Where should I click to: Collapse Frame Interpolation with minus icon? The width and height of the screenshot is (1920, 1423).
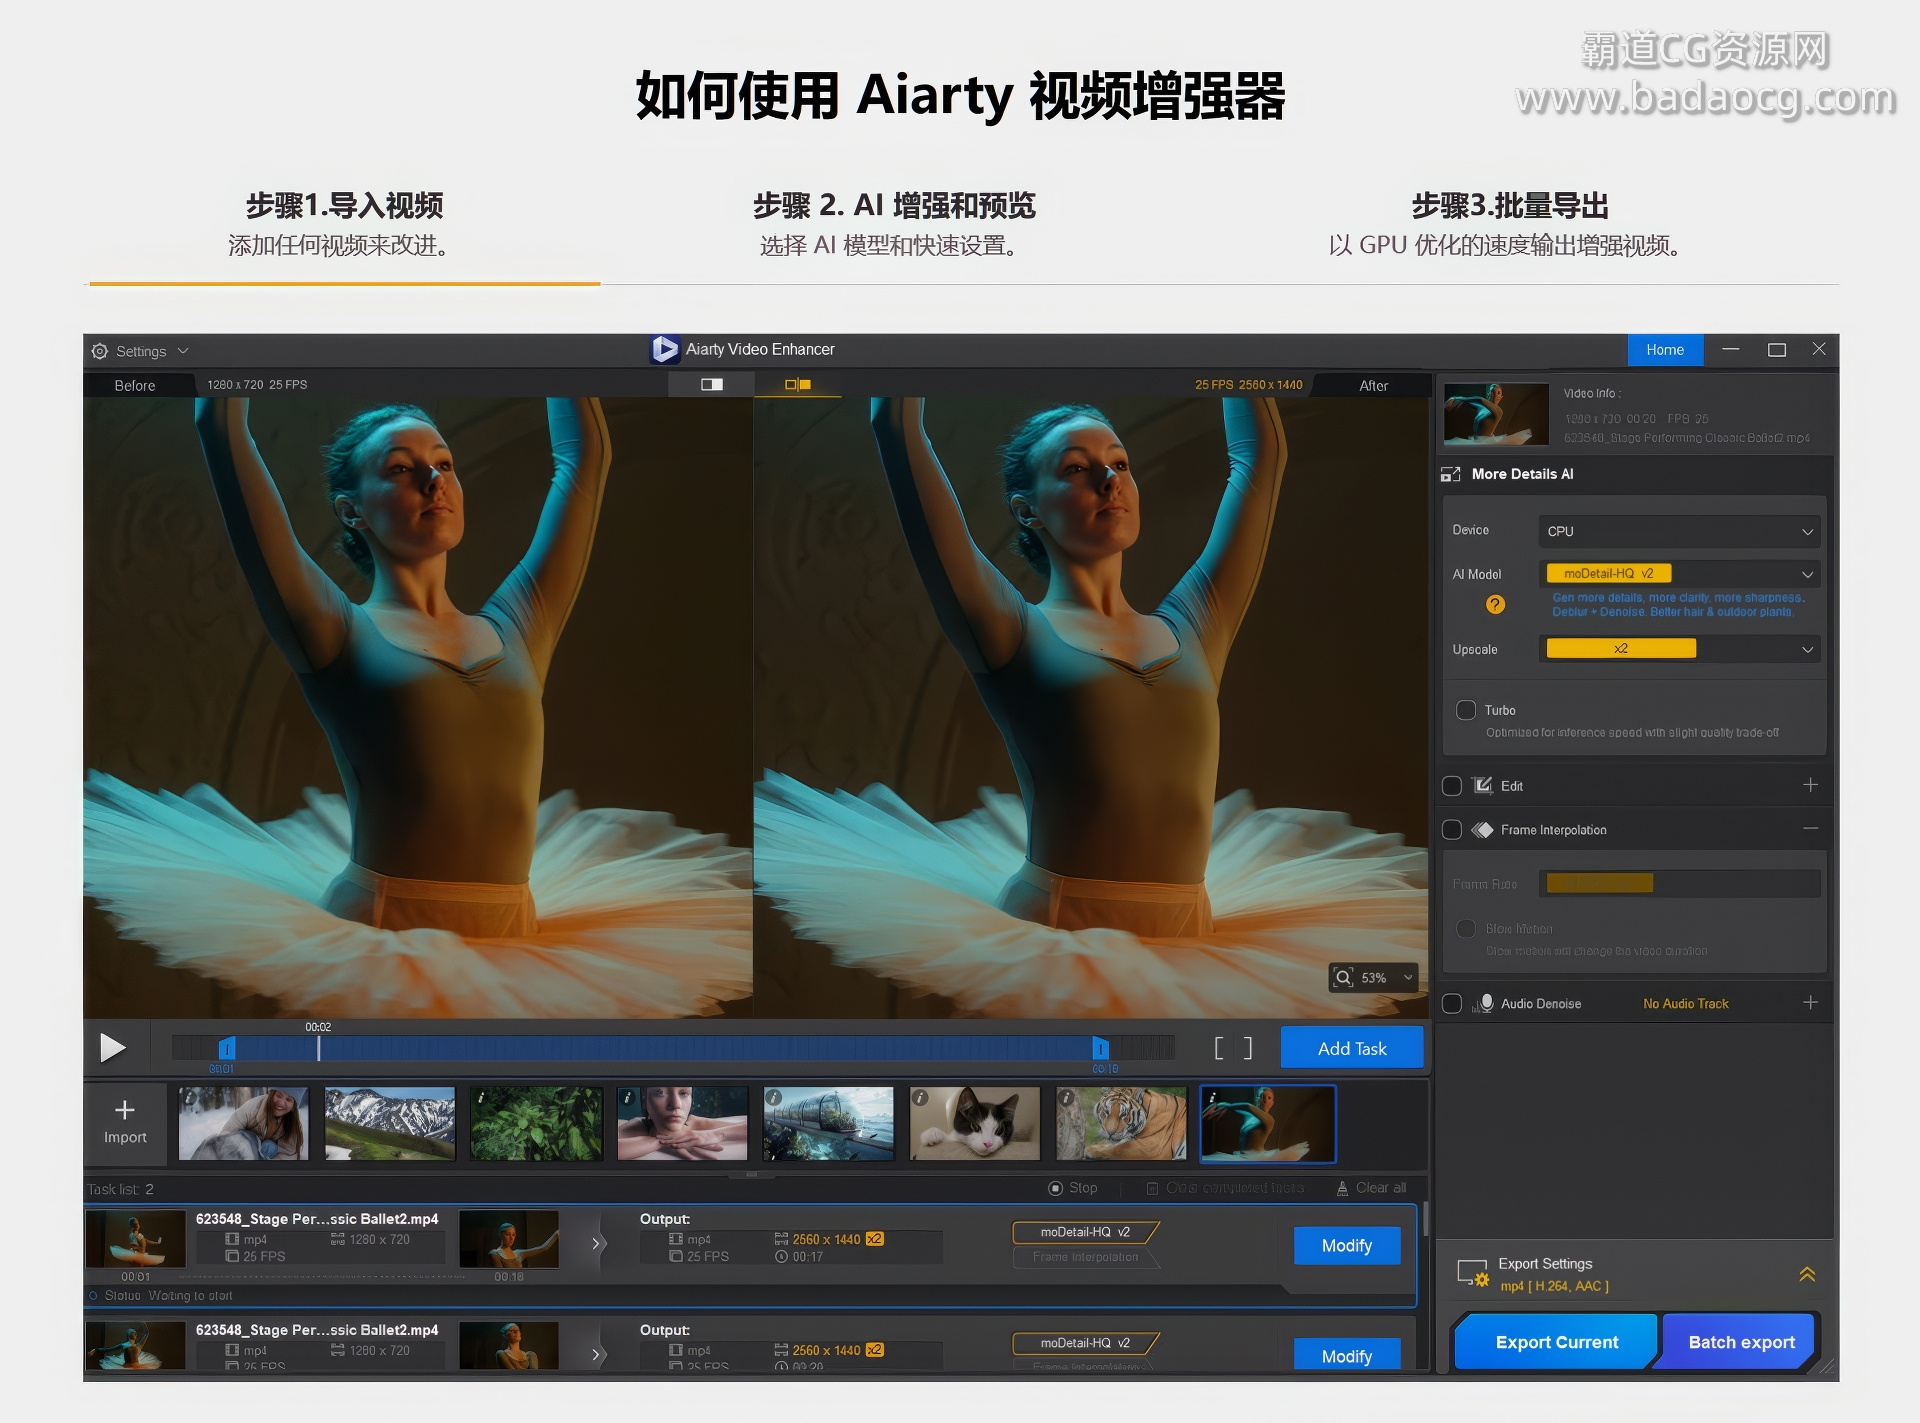click(x=1810, y=829)
